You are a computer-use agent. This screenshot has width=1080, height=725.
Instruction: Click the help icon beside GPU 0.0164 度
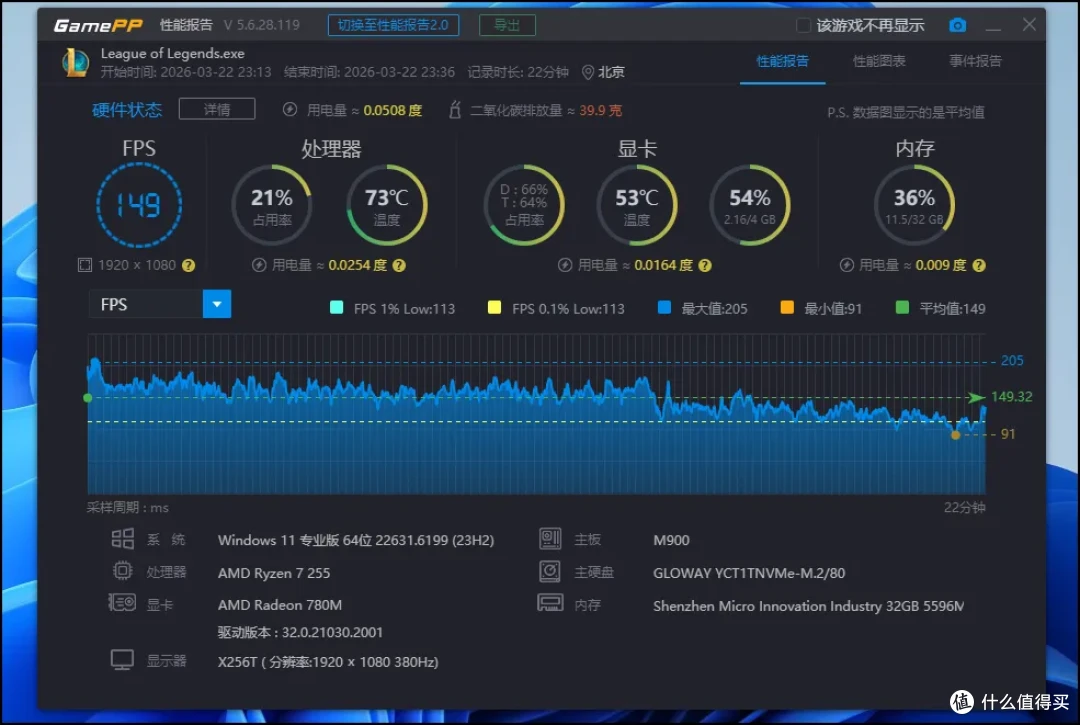click(x=705, y=265)
